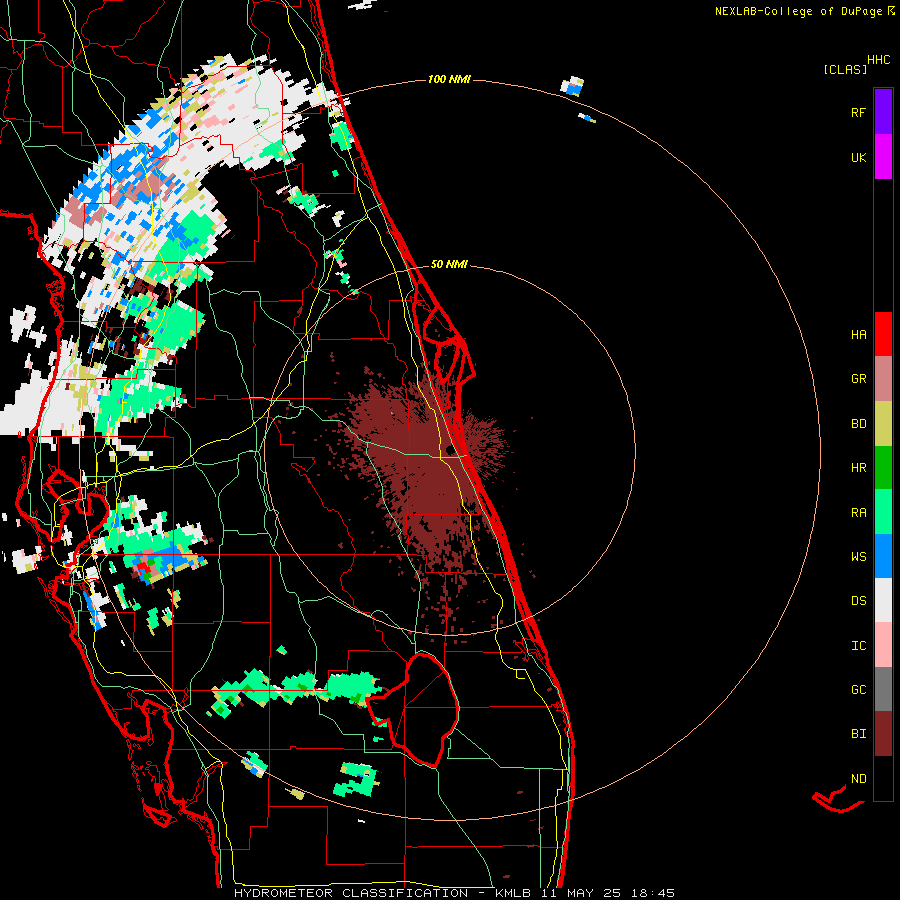
Task: Click the RA light green legend swatch
Action: point(883,512)
